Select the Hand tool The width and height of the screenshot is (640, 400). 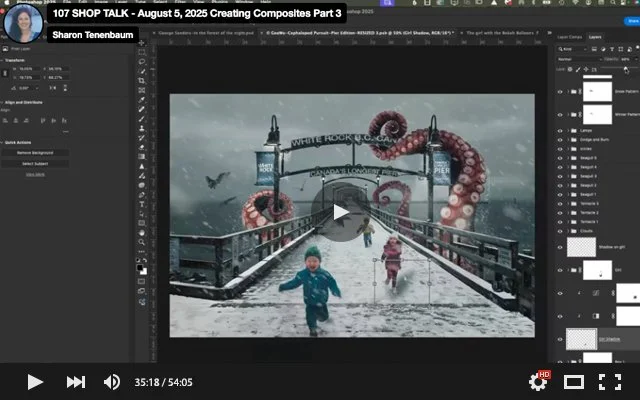point(142,233)
